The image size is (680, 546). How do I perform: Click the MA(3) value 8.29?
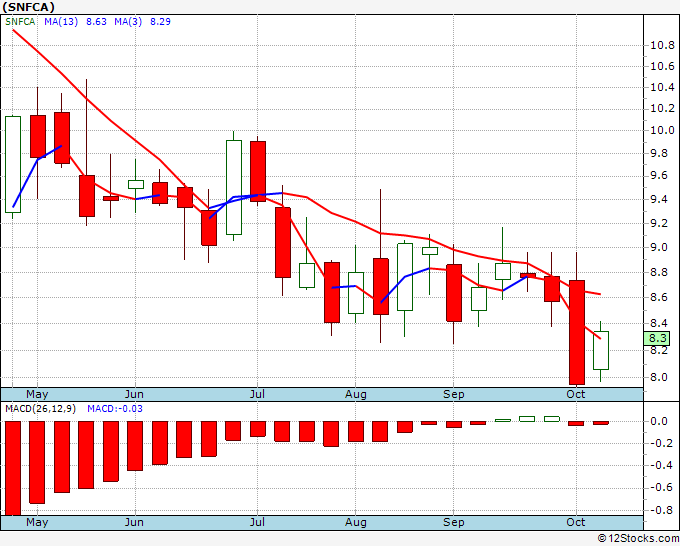pyautogui.click(x=160, y=22)
